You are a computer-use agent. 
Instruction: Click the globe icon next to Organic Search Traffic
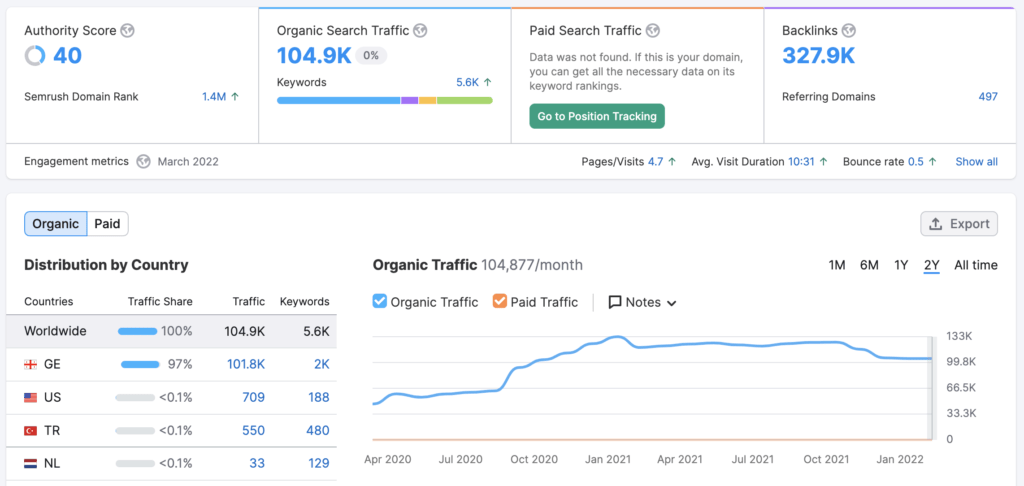420,31
